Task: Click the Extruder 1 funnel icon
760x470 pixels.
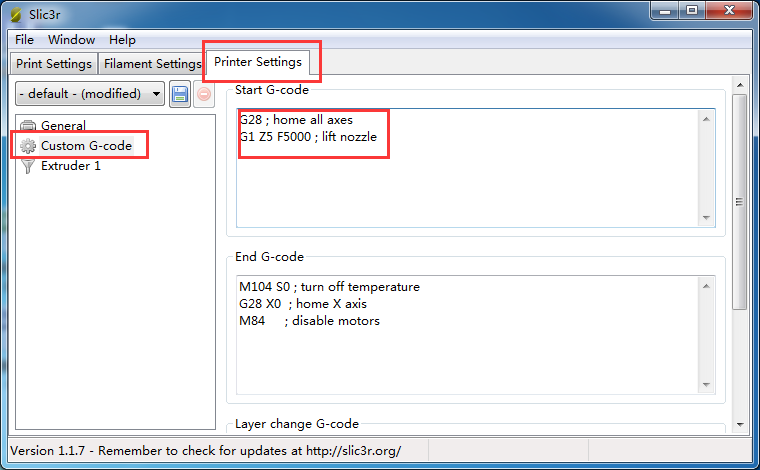Action: [28, 166]
